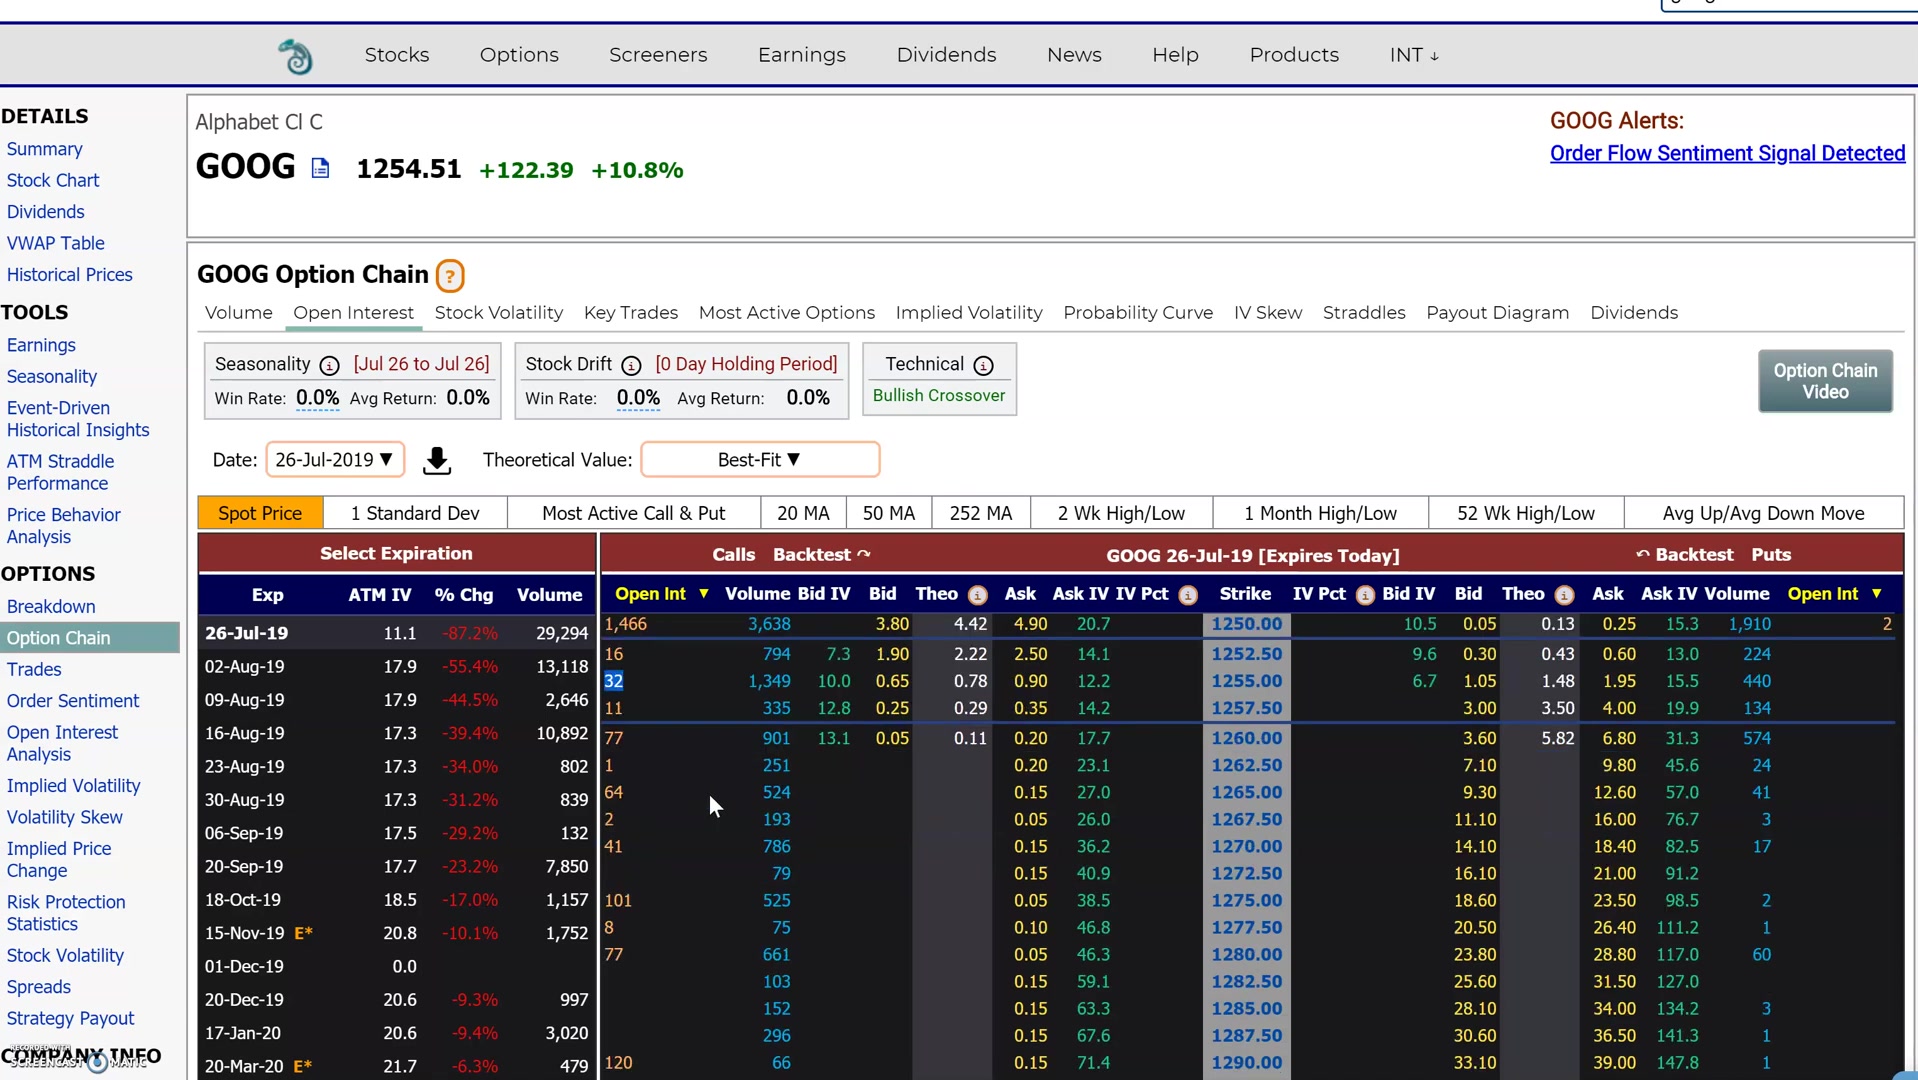Image resolution: width=1918 pixels, height=1080 pixels.
Task: Enable the 20 MA overlay
Action: [801, 512]
